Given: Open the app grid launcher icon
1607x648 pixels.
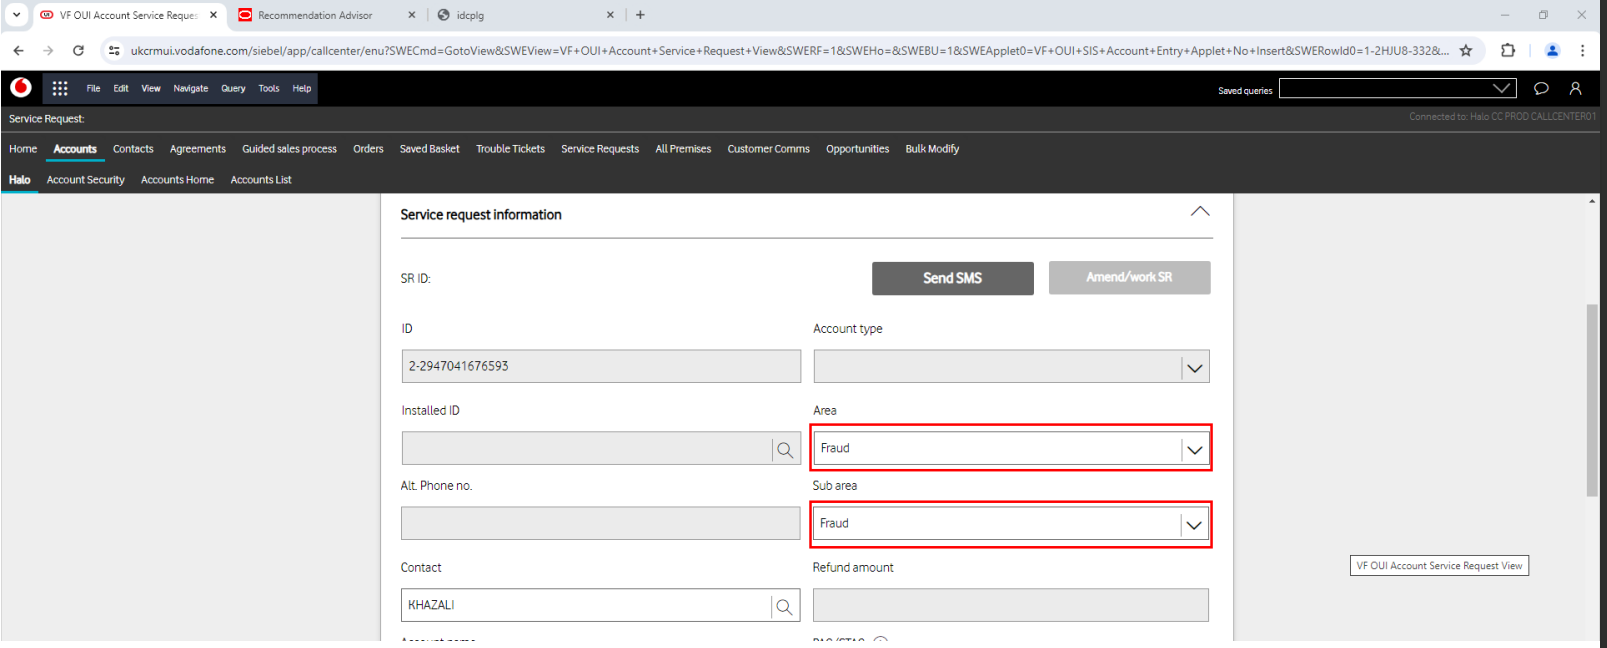Looking at the screenshot, I should pos(60,88).
